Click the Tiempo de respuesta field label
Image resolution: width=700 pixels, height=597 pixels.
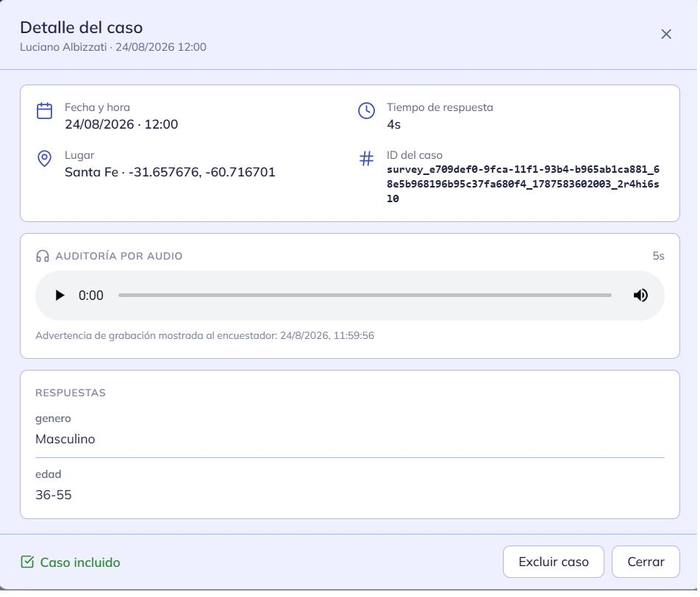[x=440, y=107]
